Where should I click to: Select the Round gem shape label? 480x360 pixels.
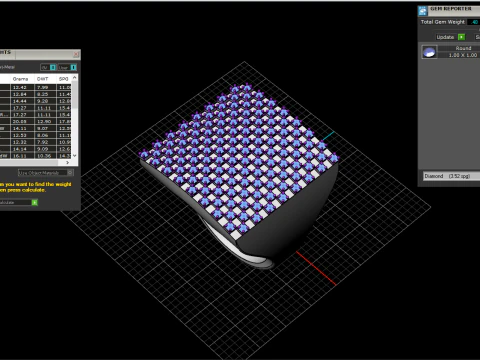coord(463,48)
